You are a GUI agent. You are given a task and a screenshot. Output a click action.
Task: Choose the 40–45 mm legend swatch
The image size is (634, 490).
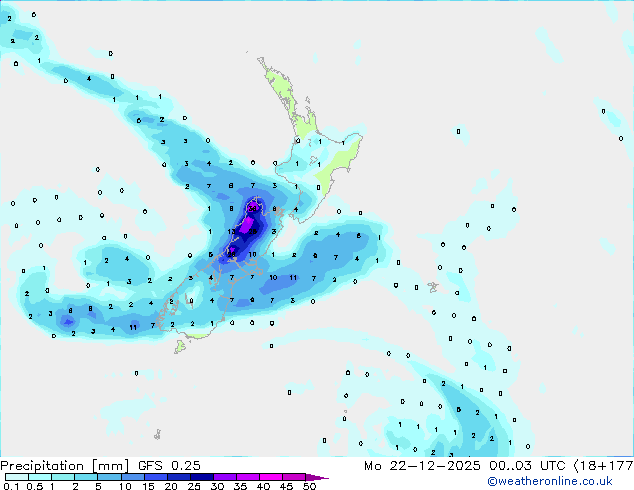coord(271,477)
